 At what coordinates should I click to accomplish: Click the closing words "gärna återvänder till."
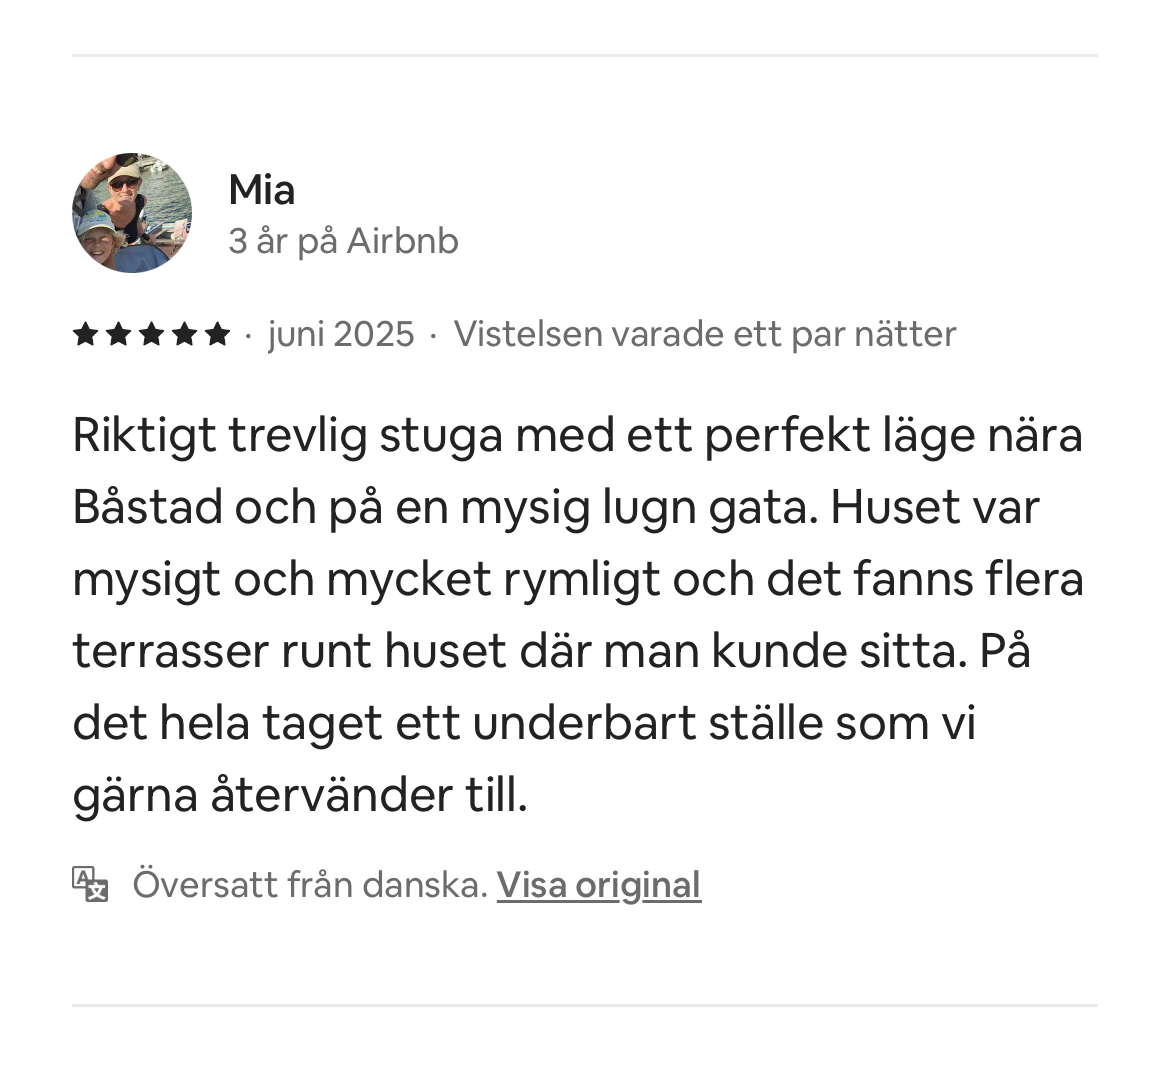[299, 796]
